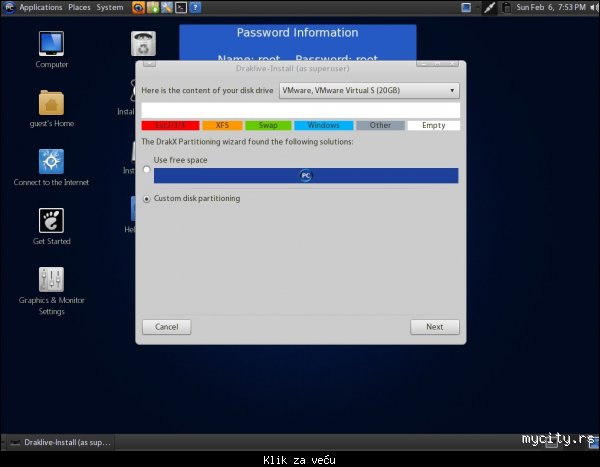
Task: Click the display tray icon in panel
Action: click(466, 7)
